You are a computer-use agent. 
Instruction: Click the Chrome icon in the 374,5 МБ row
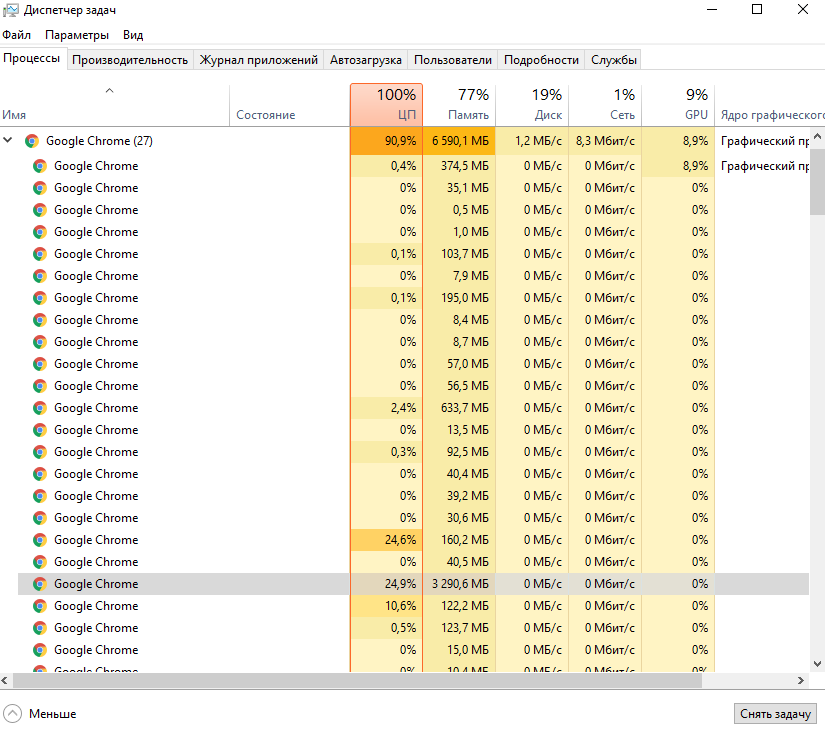coord(39,166)
